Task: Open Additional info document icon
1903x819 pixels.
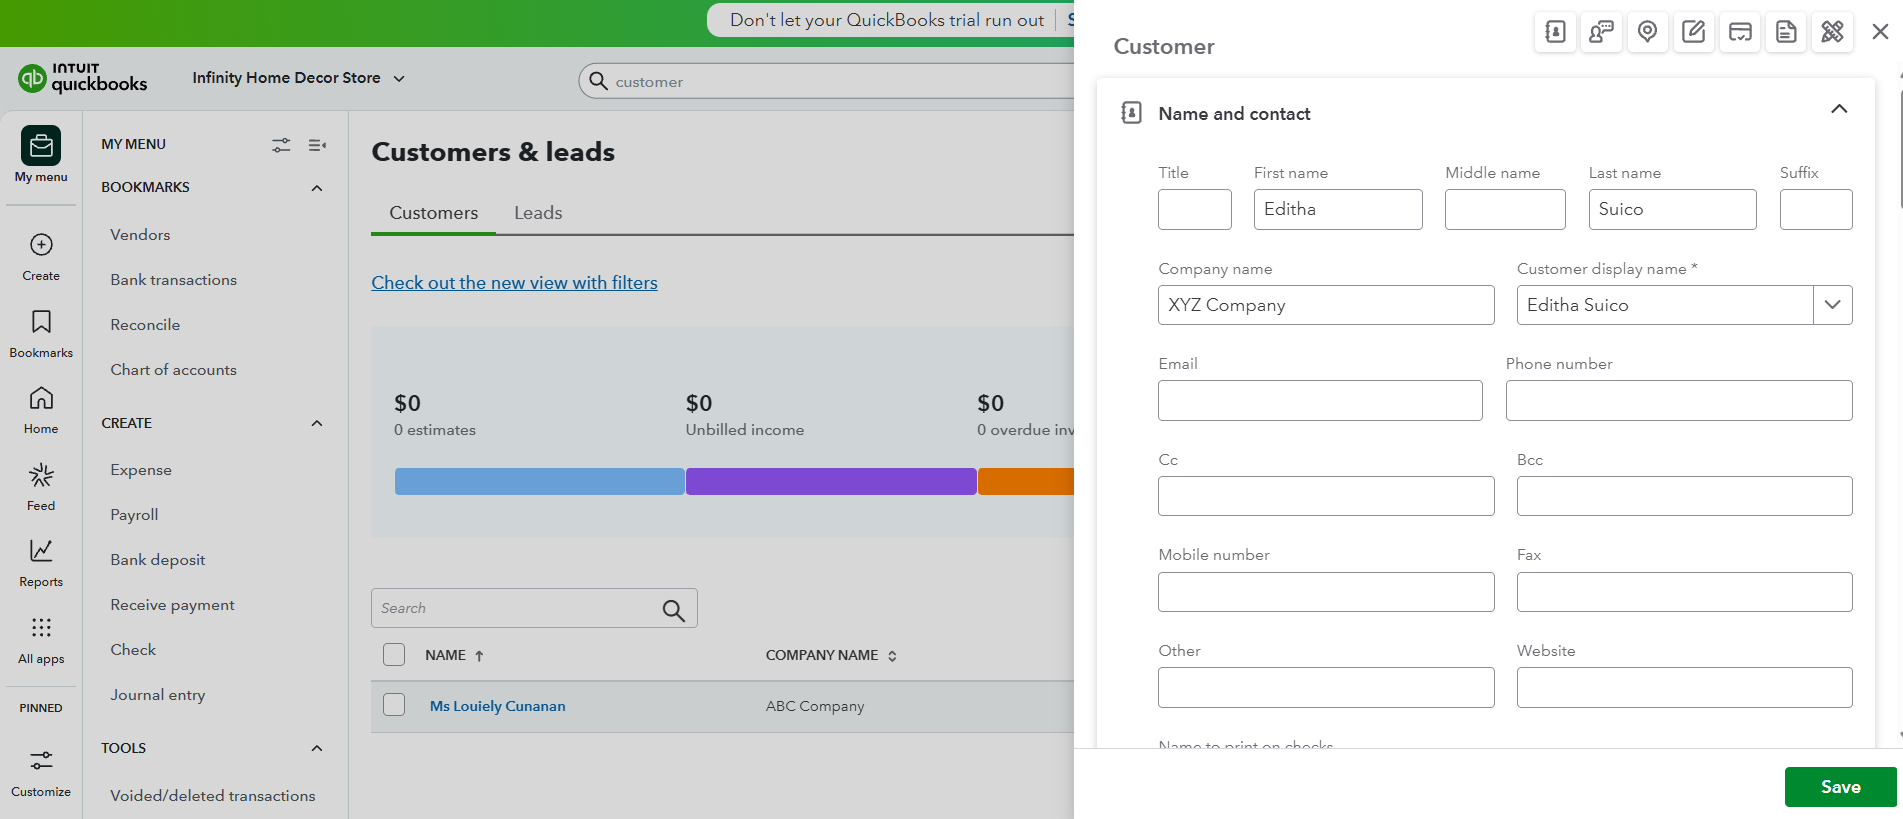Action: tap(1786, 32)
